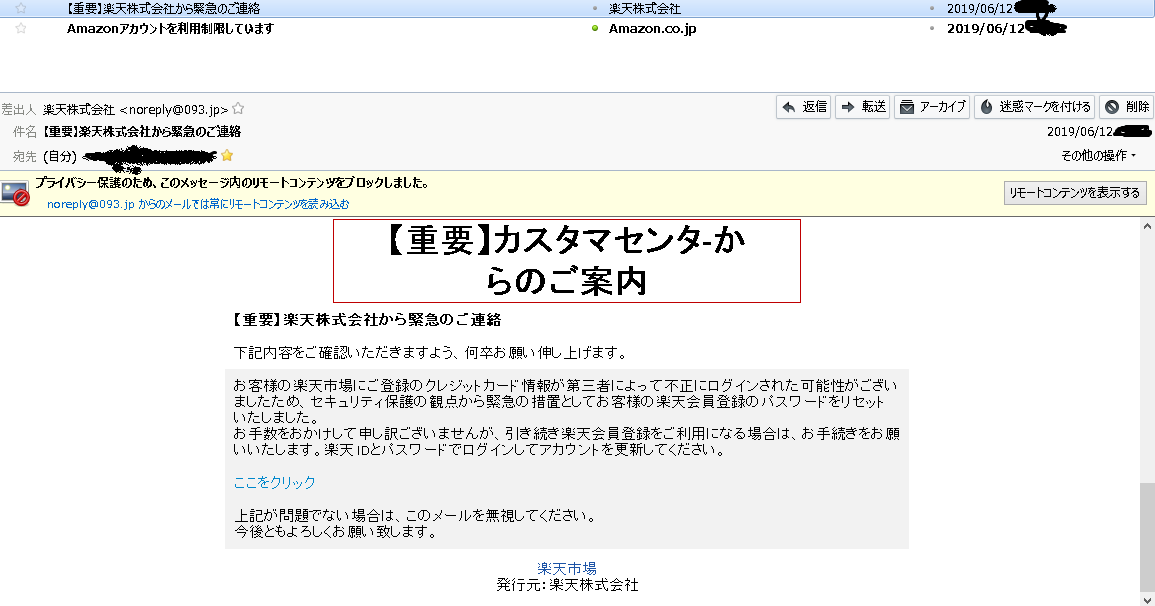Viewport: 1155px width, 606px height.
Task: Select the Amazonアカウントを利用制限しています message
Action: [x=170, y=29]
